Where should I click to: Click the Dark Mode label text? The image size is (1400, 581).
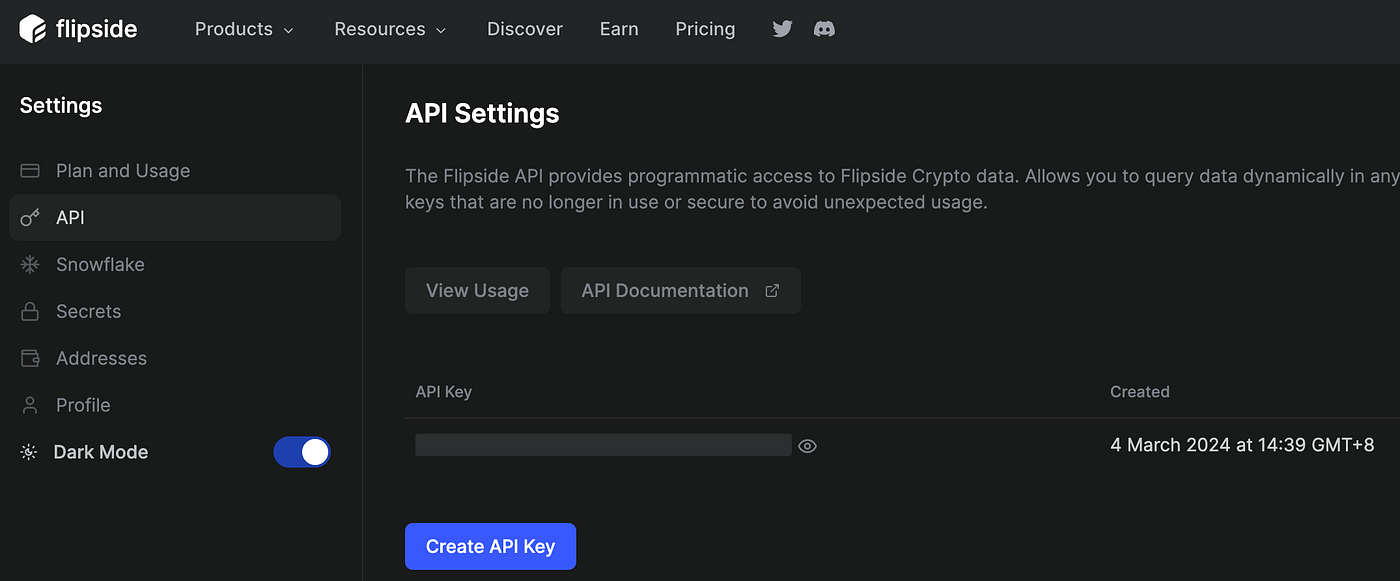pyautogui.click(x=101, y=452)
